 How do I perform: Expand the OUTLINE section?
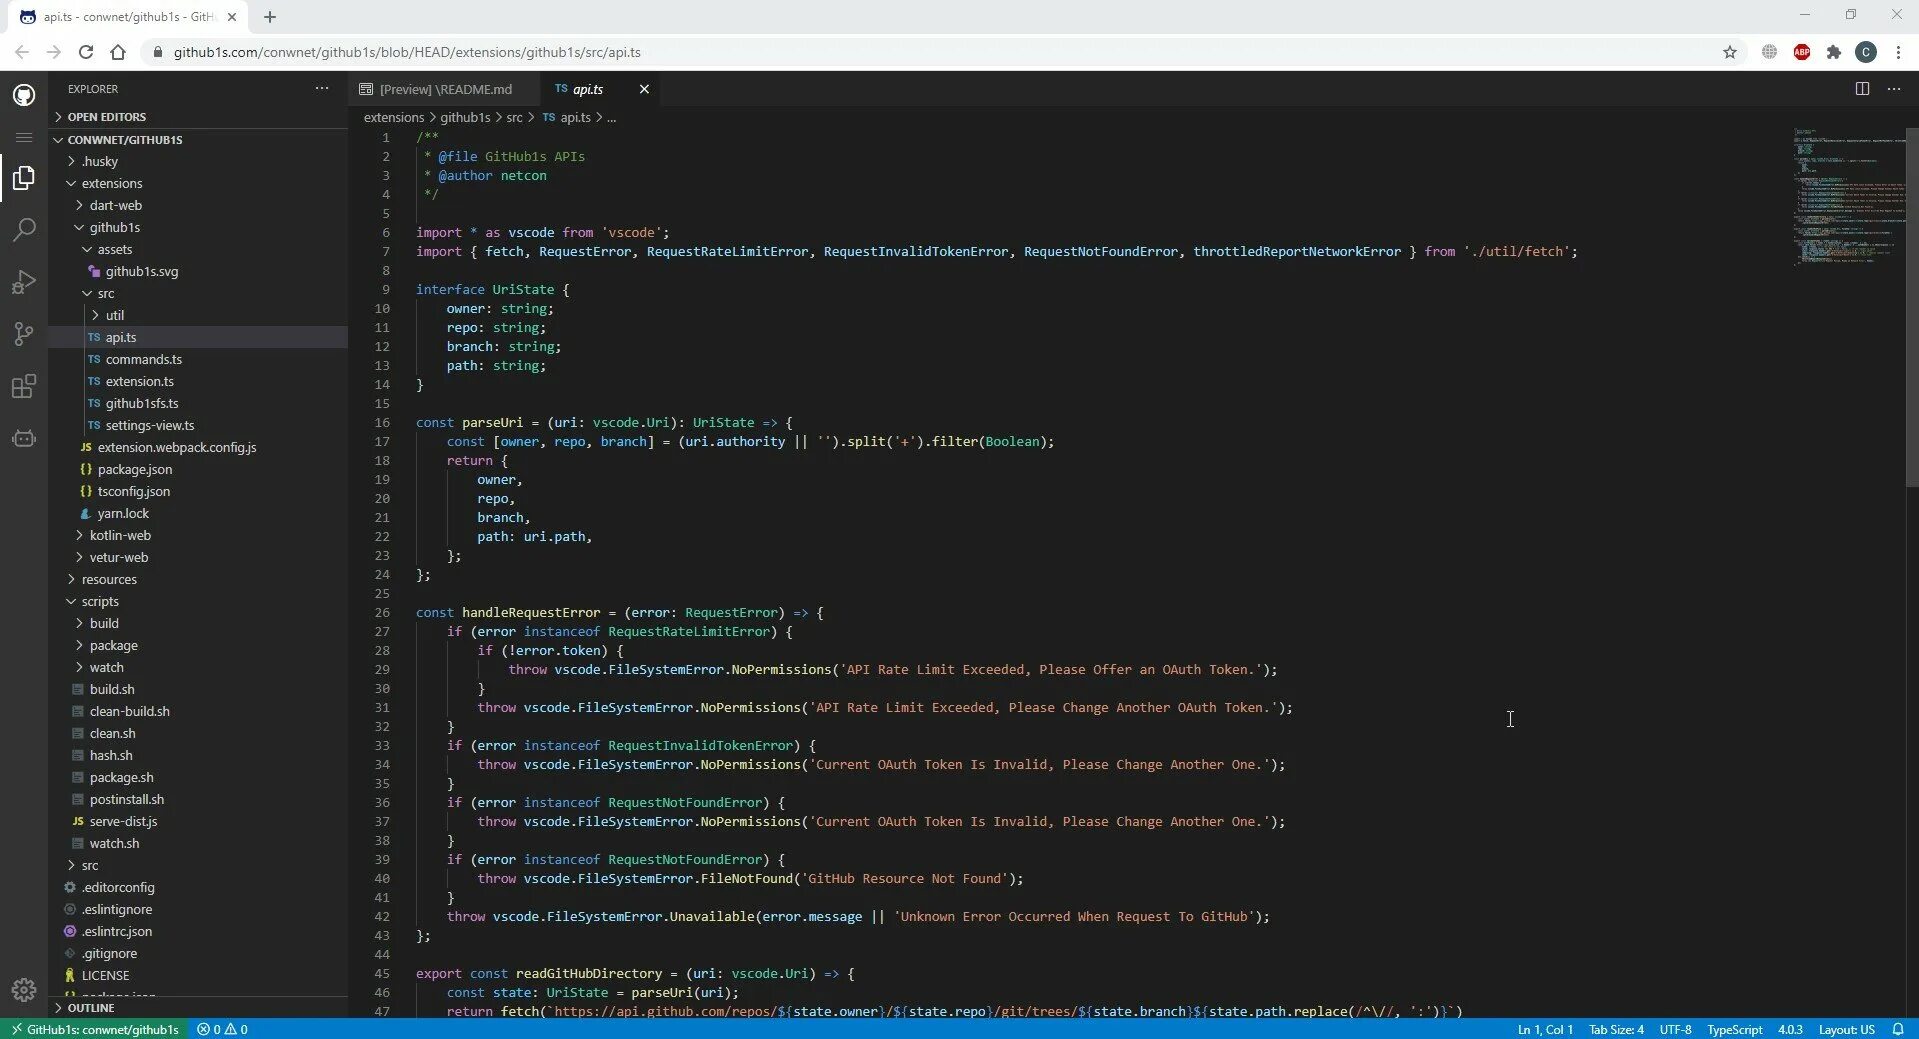coord(198,1008)
